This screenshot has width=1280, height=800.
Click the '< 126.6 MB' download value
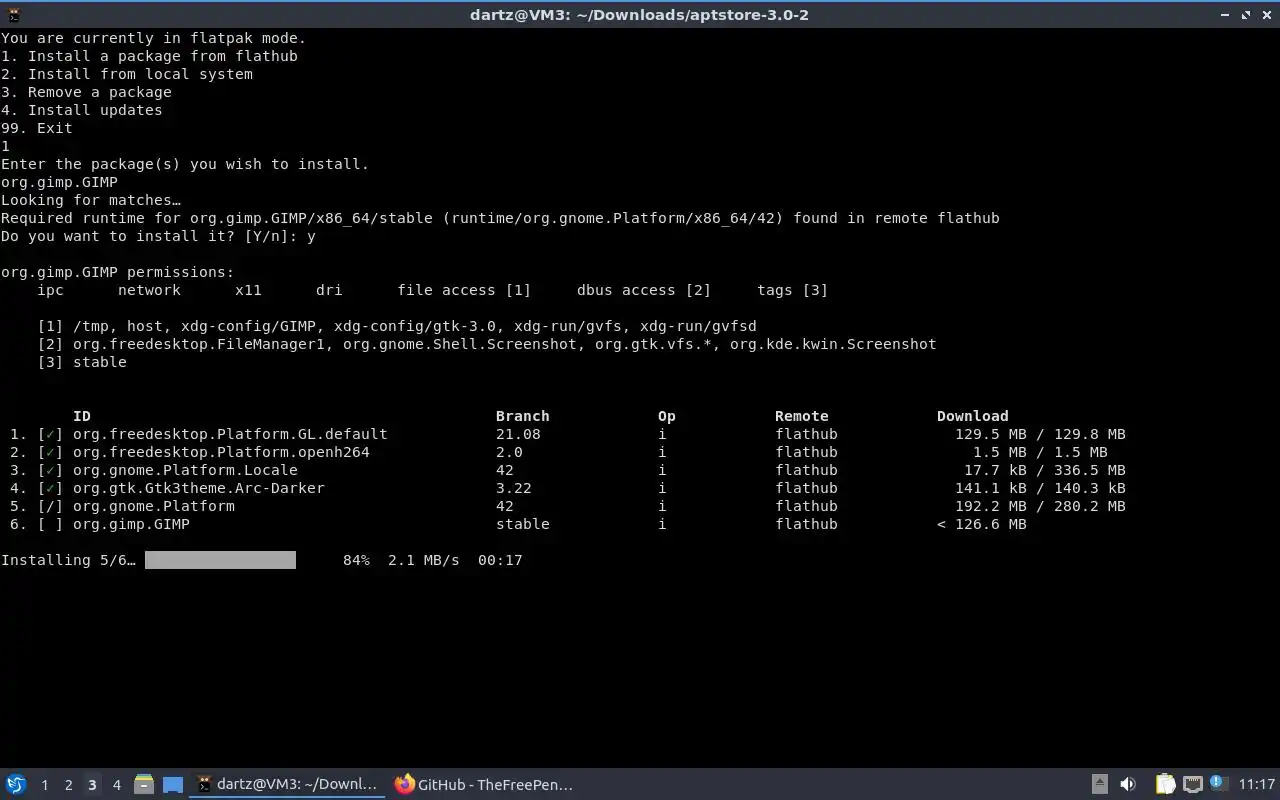click(x=982, y=524)
